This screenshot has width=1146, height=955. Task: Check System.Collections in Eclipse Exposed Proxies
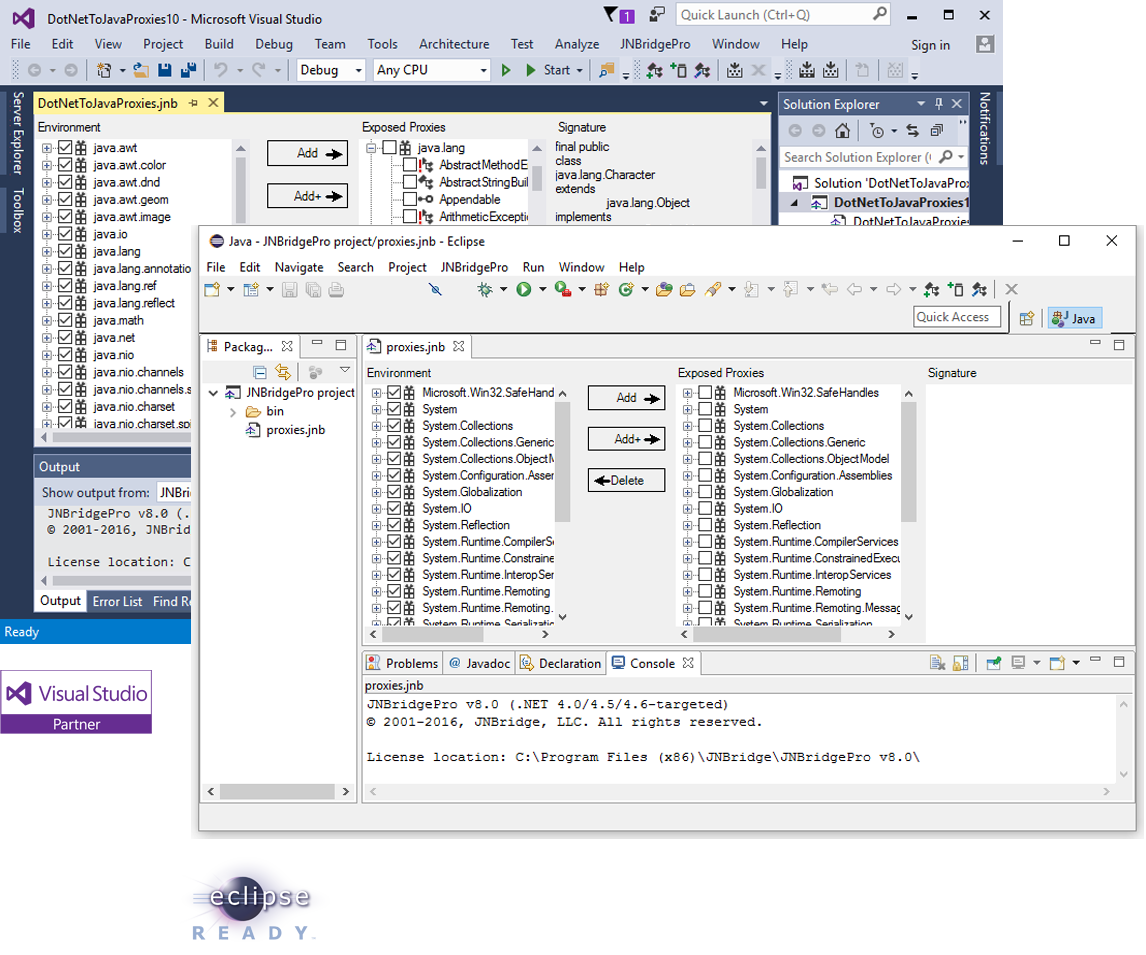point(705,425)
